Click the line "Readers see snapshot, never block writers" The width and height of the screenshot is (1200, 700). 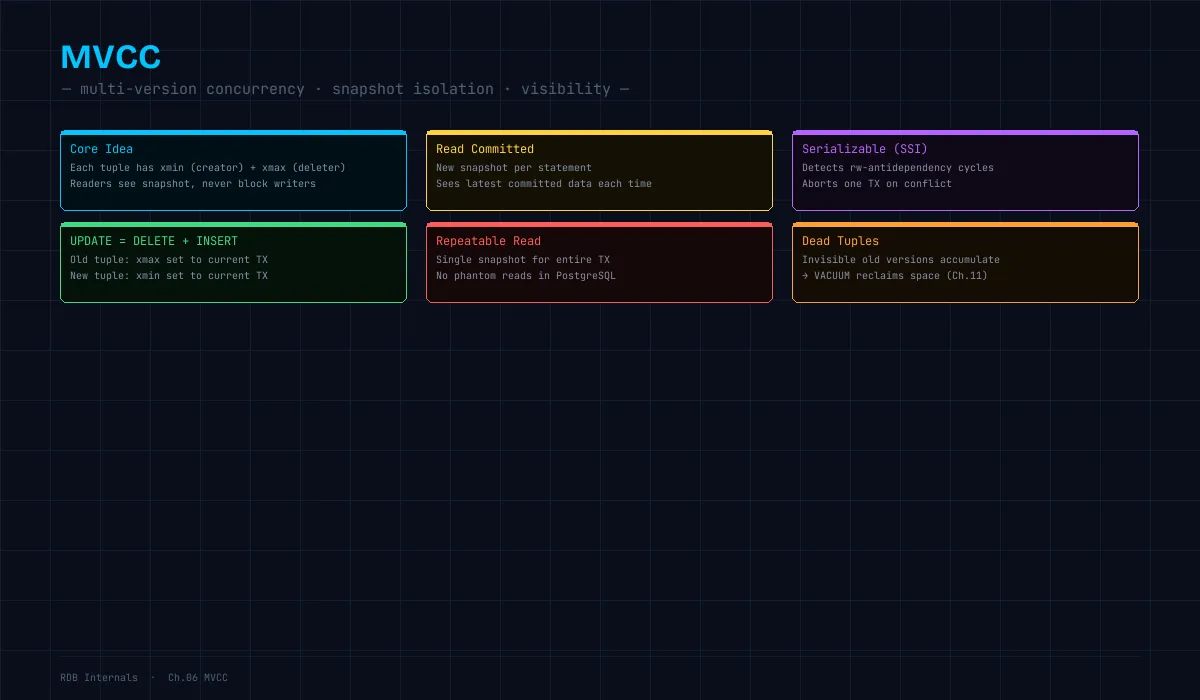point(193,184)
